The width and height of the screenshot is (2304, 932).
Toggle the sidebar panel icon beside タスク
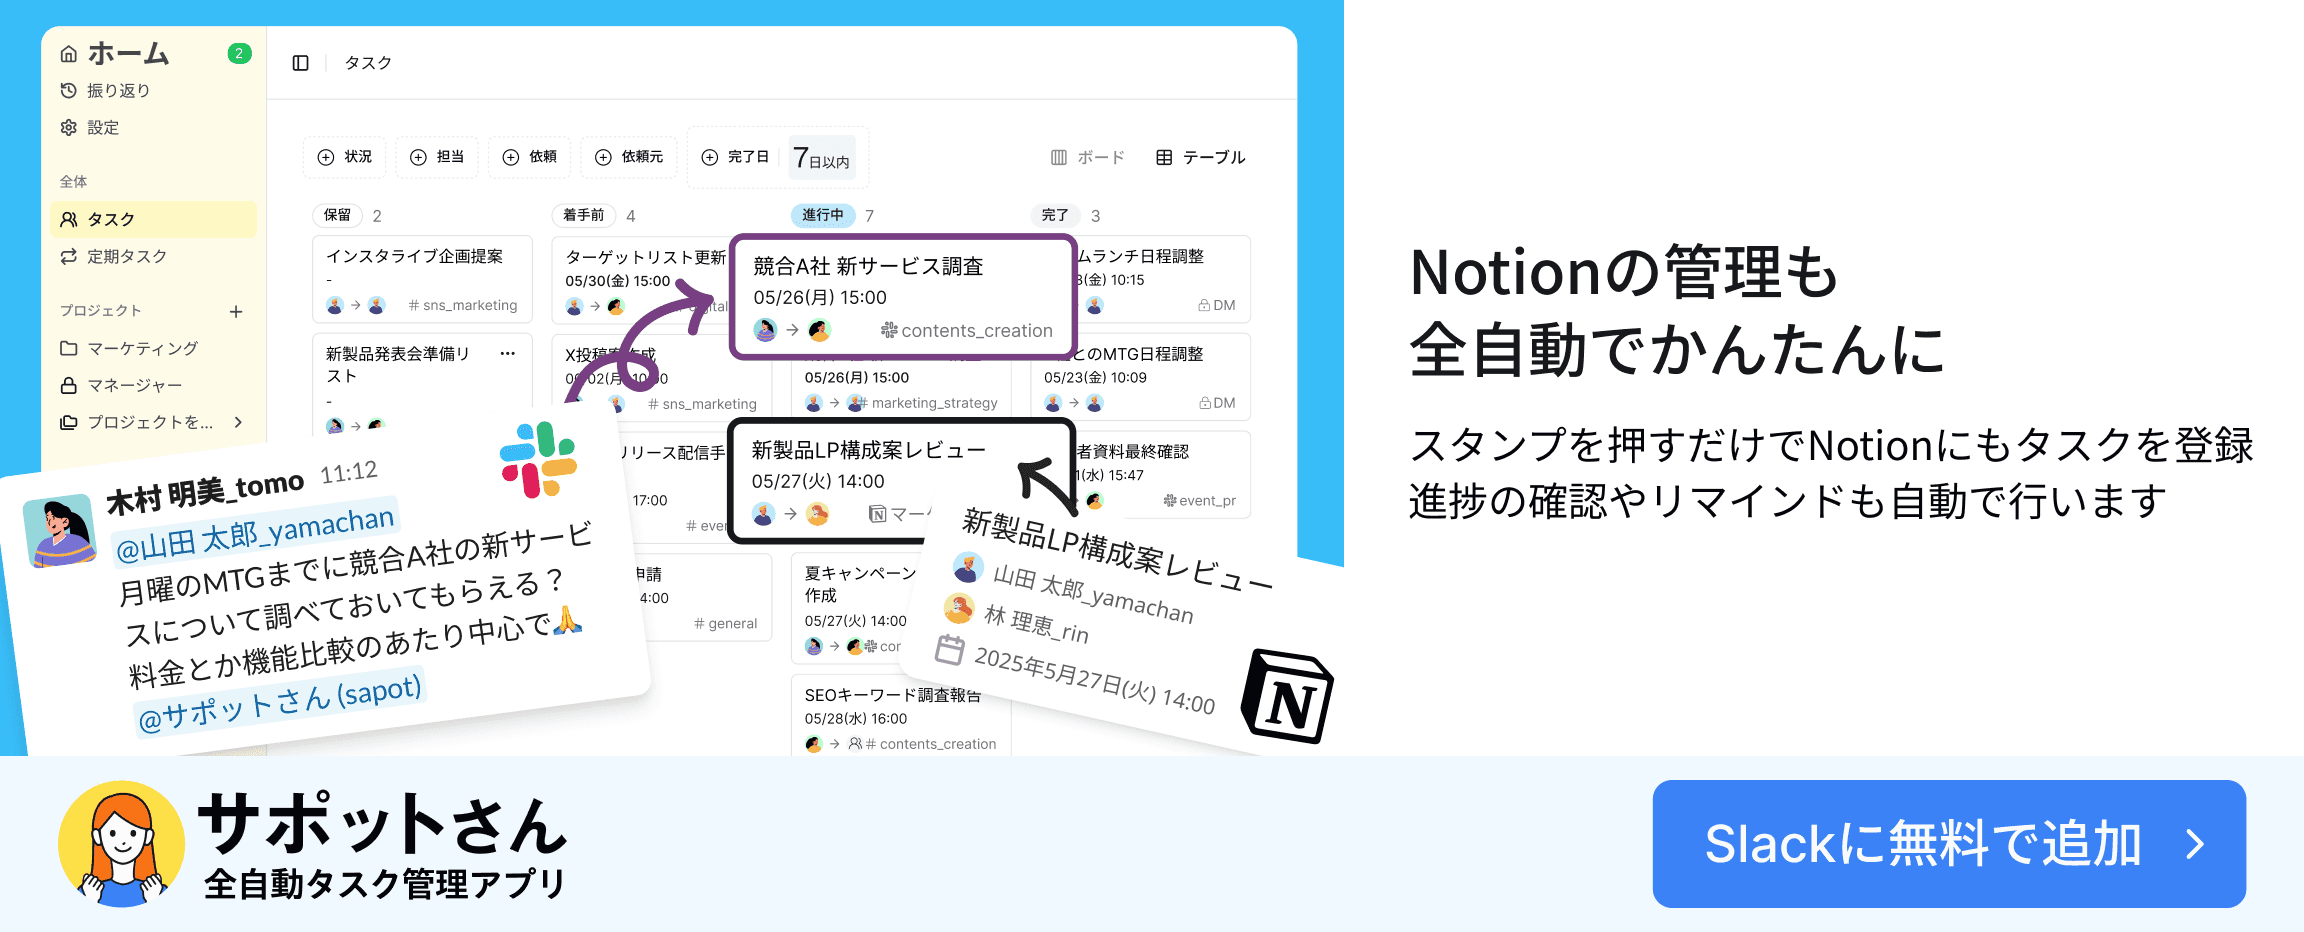pyautogui.click(x=300, y=63)
